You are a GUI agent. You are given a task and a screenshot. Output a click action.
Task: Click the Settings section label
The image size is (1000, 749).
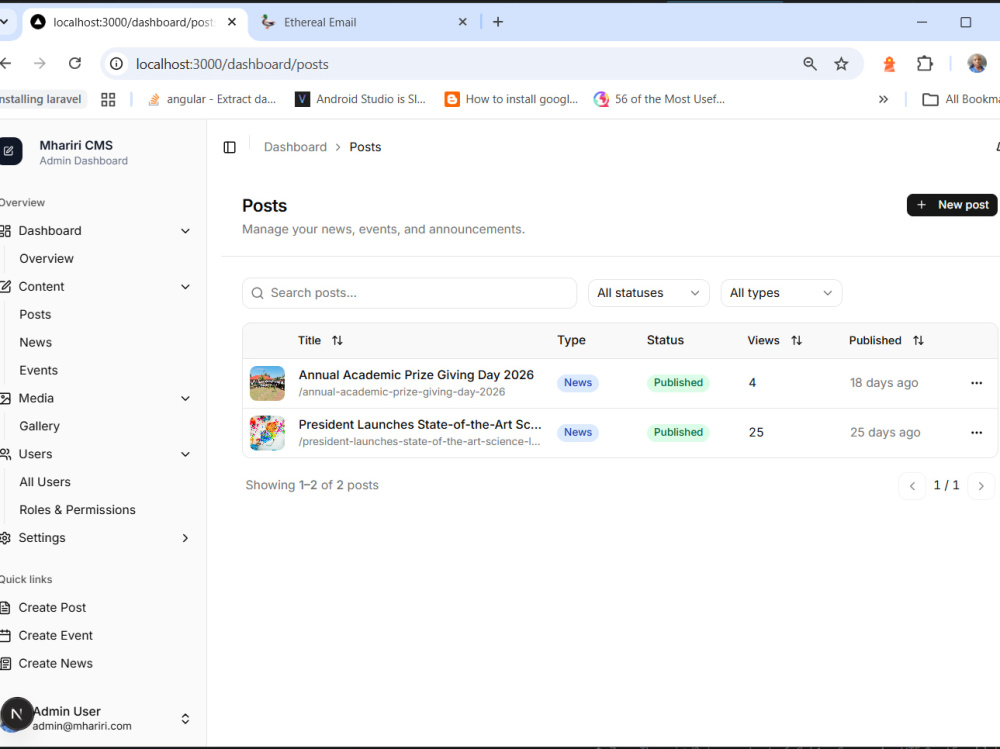tap(41, 538)
